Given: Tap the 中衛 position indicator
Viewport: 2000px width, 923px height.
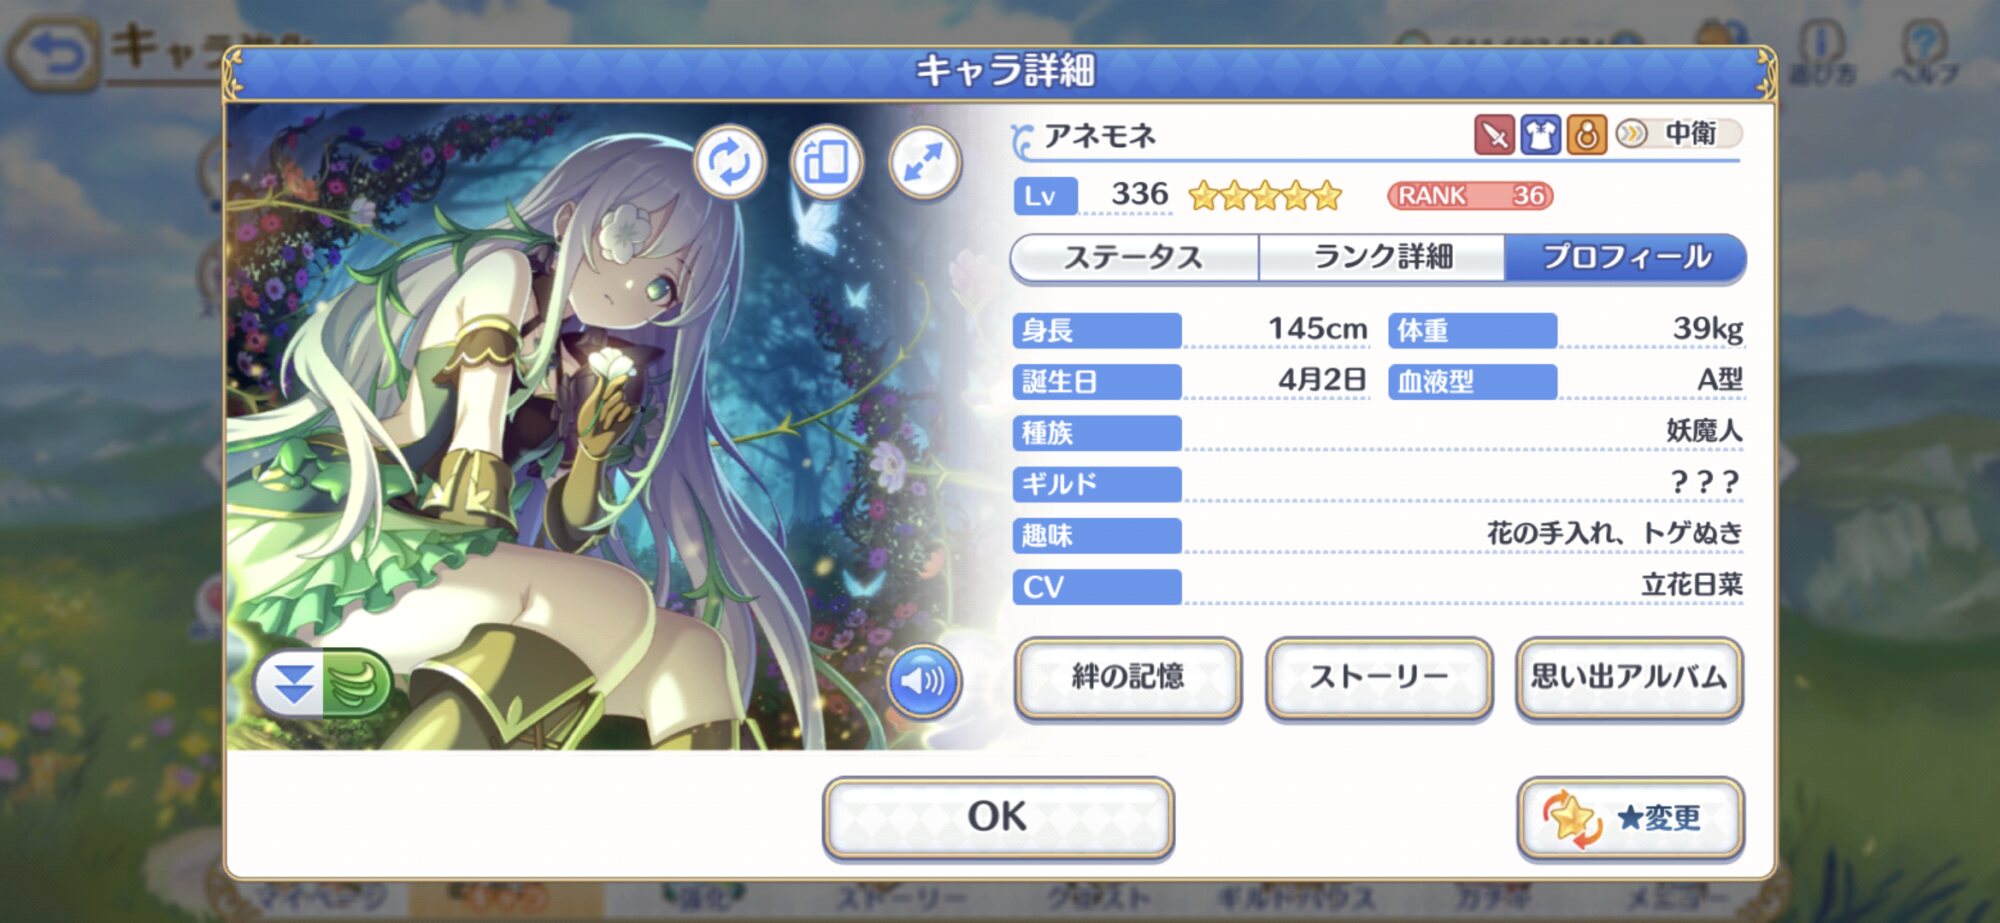Looking at the screenshot, I should [1678, 133].
